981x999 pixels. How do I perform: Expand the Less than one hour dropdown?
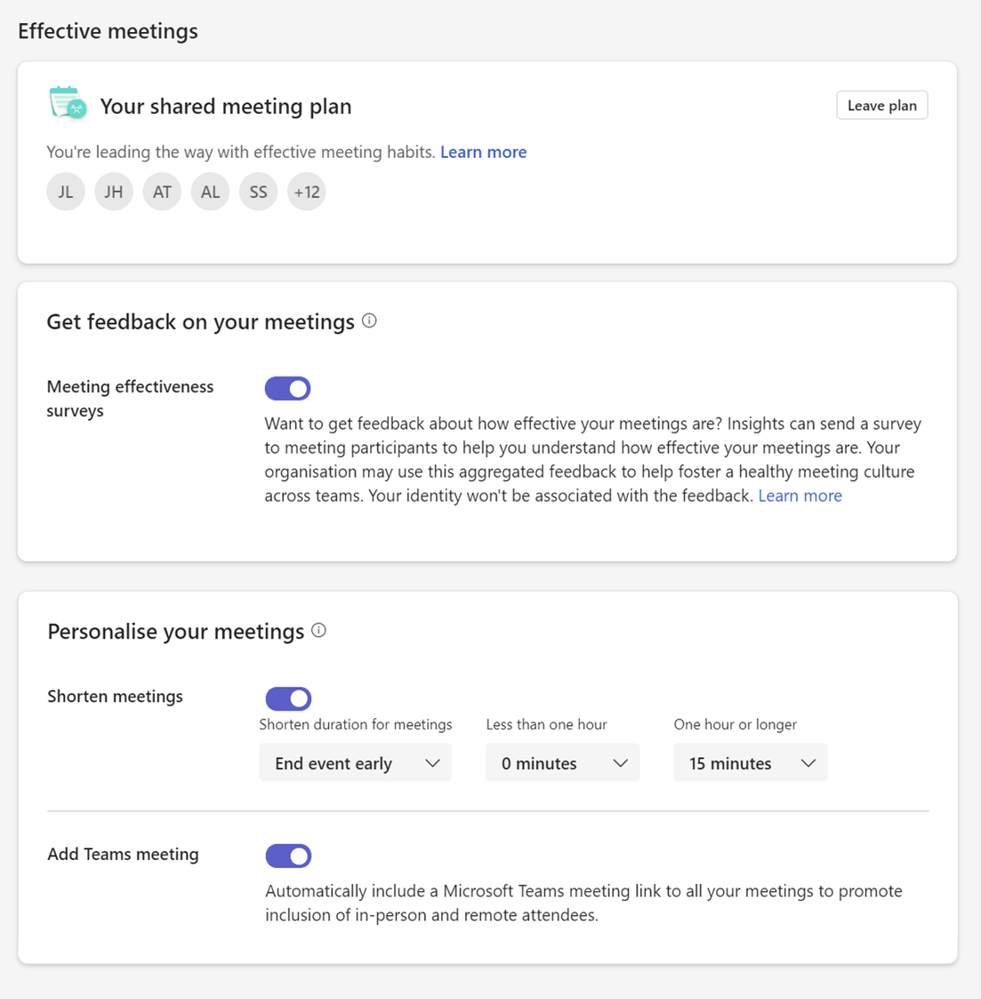point(563,763)
